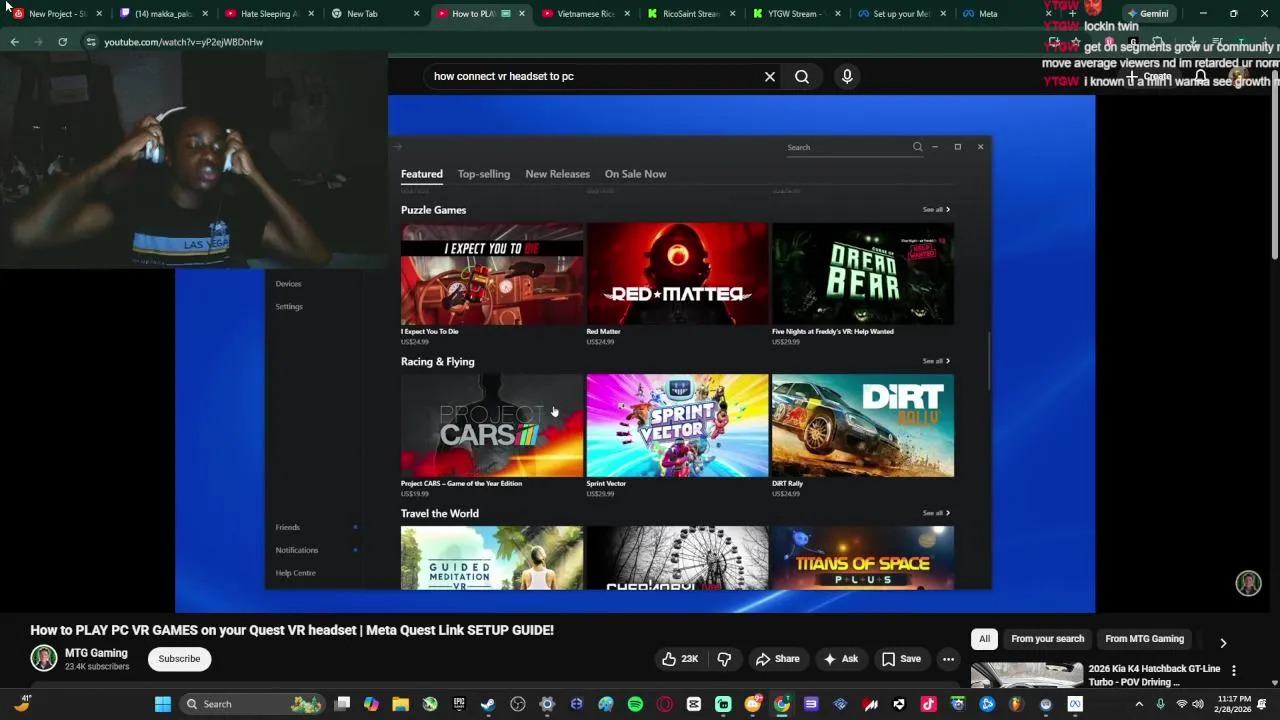Open the New Releases tab in the video
This screenshot has height=720, width=1280.
tap(557, 174)
